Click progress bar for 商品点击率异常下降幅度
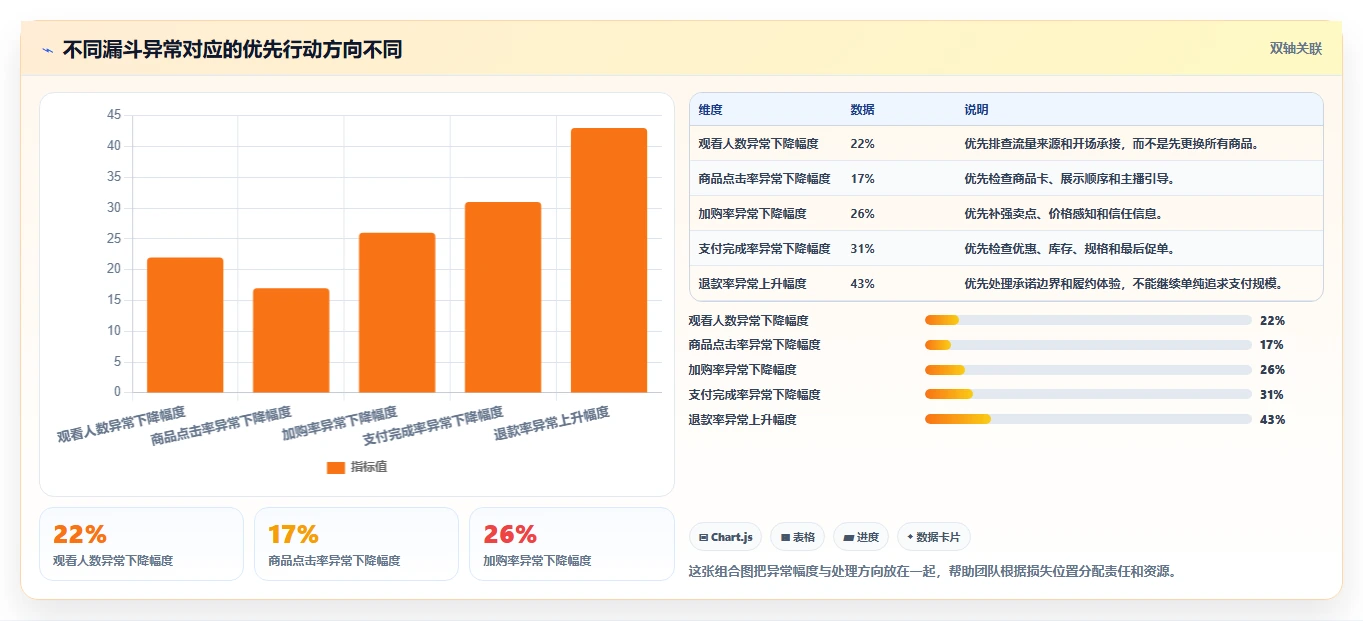This screenshot has width=1363, height=621. 1088,345
